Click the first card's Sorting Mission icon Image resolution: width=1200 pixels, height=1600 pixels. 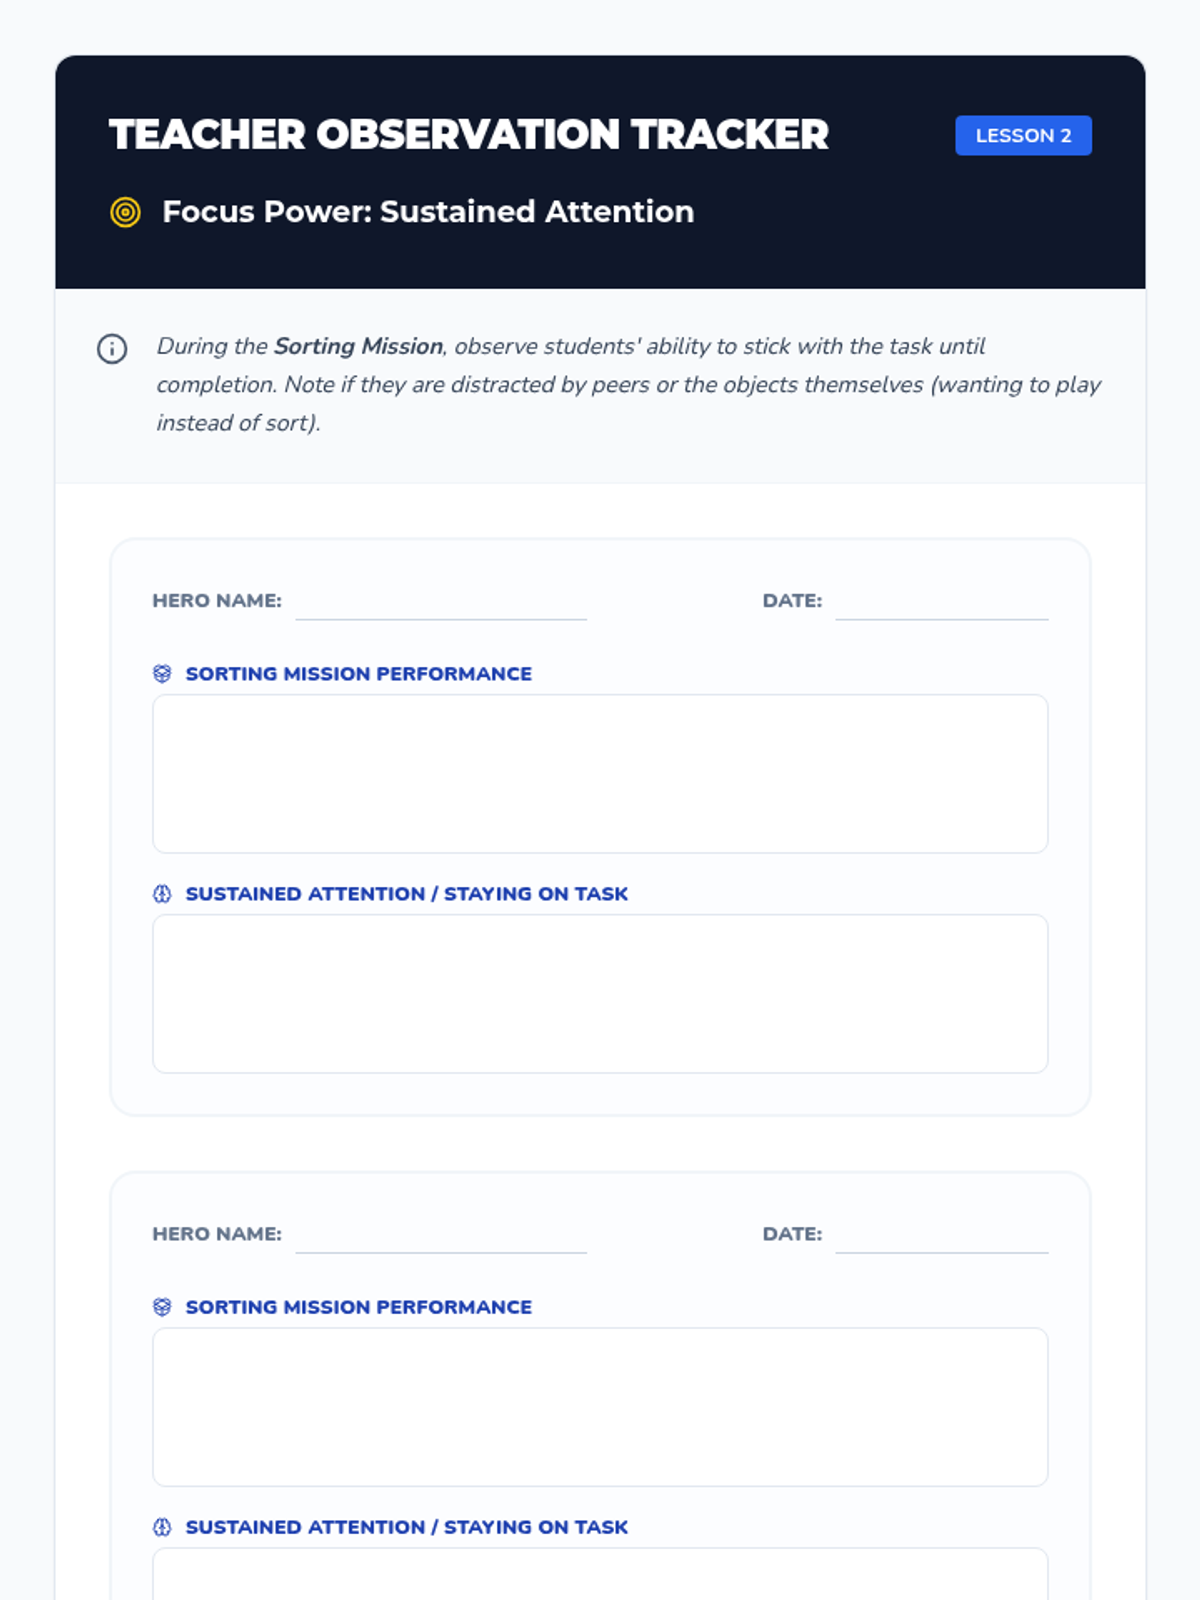coord(162,674)
